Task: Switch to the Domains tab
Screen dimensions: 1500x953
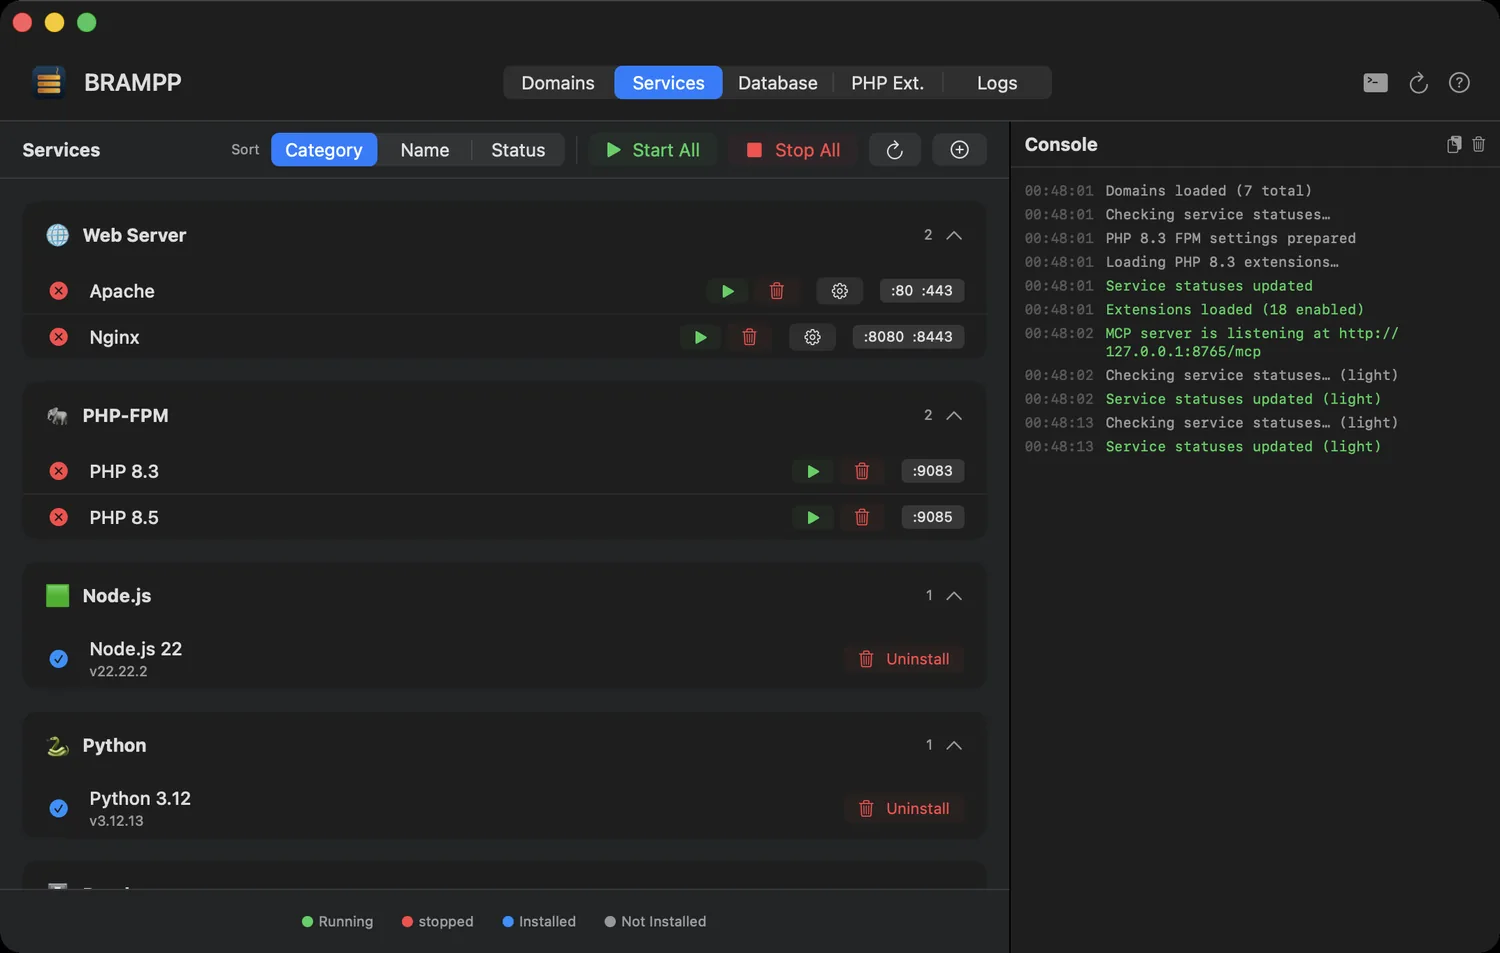Action: (558, 83)
